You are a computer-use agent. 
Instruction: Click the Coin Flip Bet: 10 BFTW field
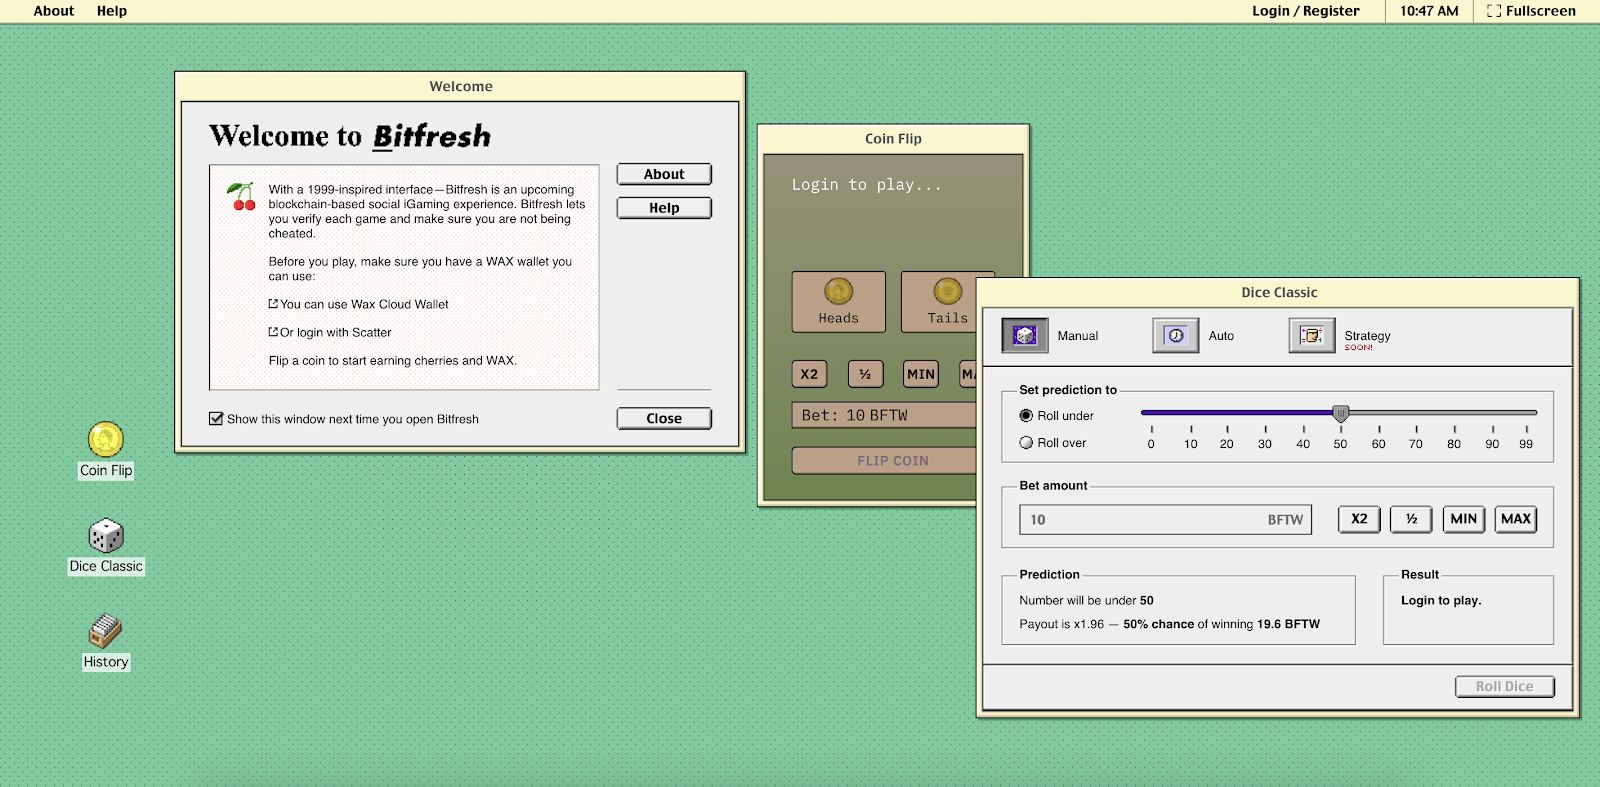884,415
